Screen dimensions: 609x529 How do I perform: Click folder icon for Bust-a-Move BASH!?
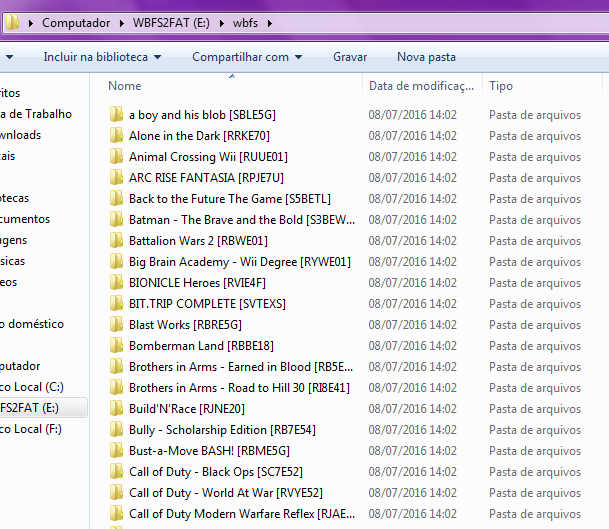[x=117, y=451]
